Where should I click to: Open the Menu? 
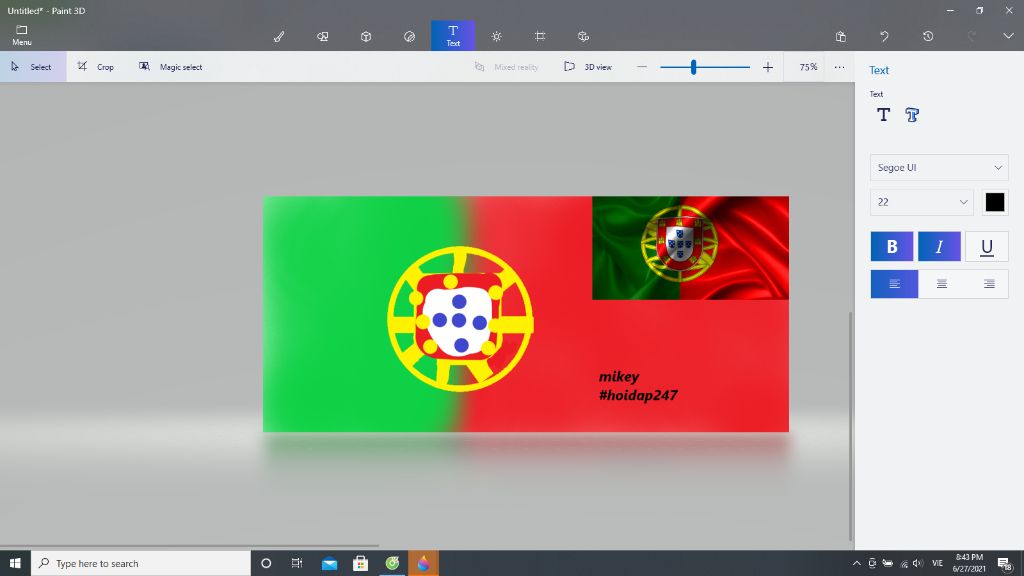click(22, 35)
